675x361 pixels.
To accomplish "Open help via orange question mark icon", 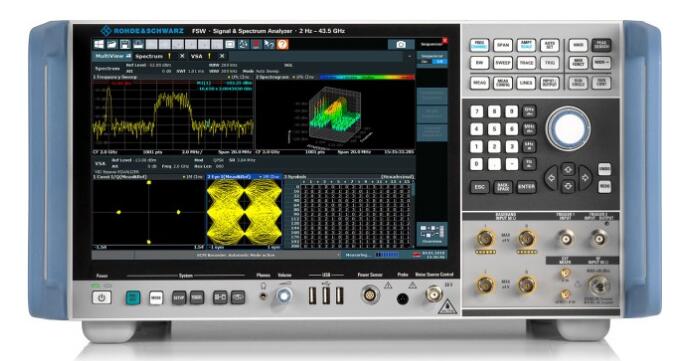I will coord(282,44).
